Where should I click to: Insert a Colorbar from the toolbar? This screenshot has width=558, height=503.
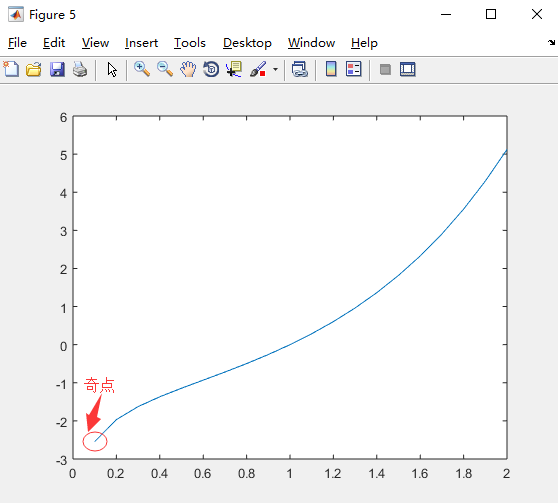coord(331,69)
